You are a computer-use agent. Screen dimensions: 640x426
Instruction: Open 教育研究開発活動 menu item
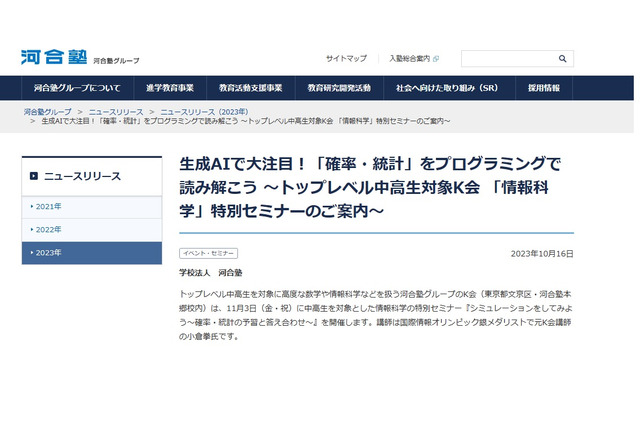(x=339, y=88)
